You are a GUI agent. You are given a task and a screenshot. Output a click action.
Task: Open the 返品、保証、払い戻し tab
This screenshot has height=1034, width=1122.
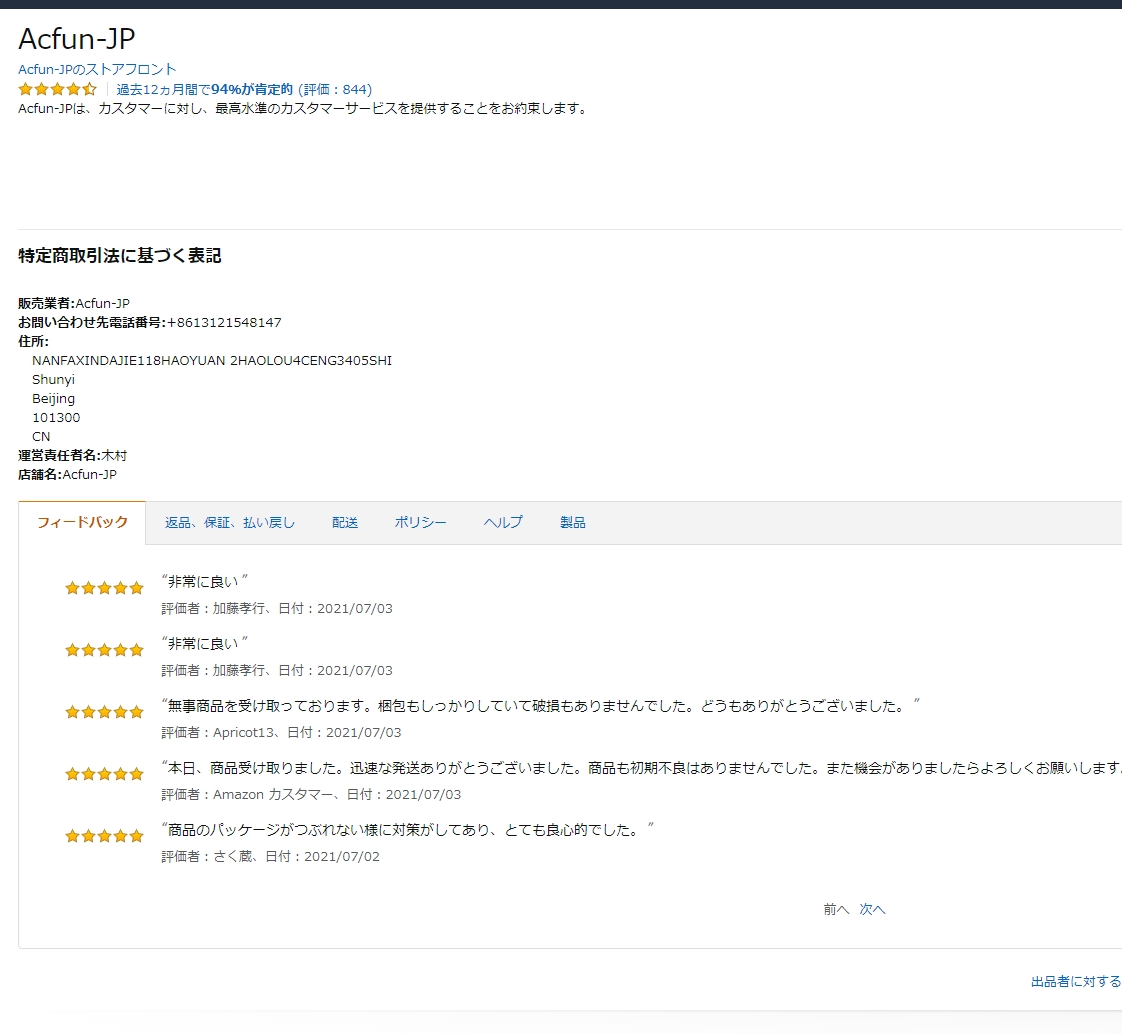click(231, 522)
